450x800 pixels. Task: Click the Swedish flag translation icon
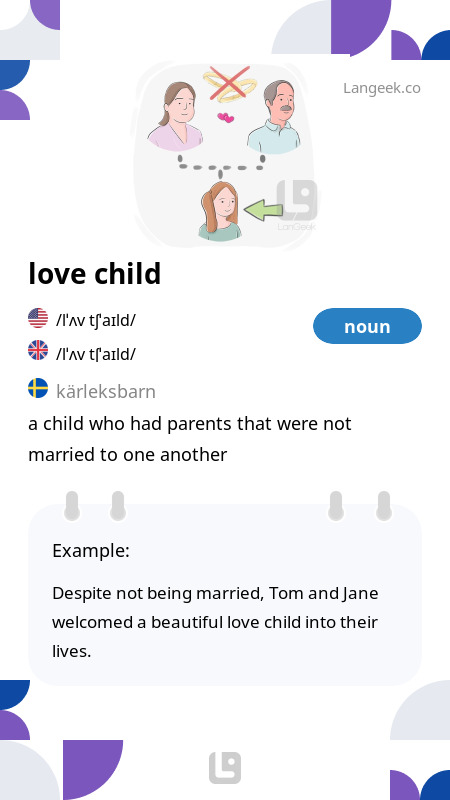38,388
